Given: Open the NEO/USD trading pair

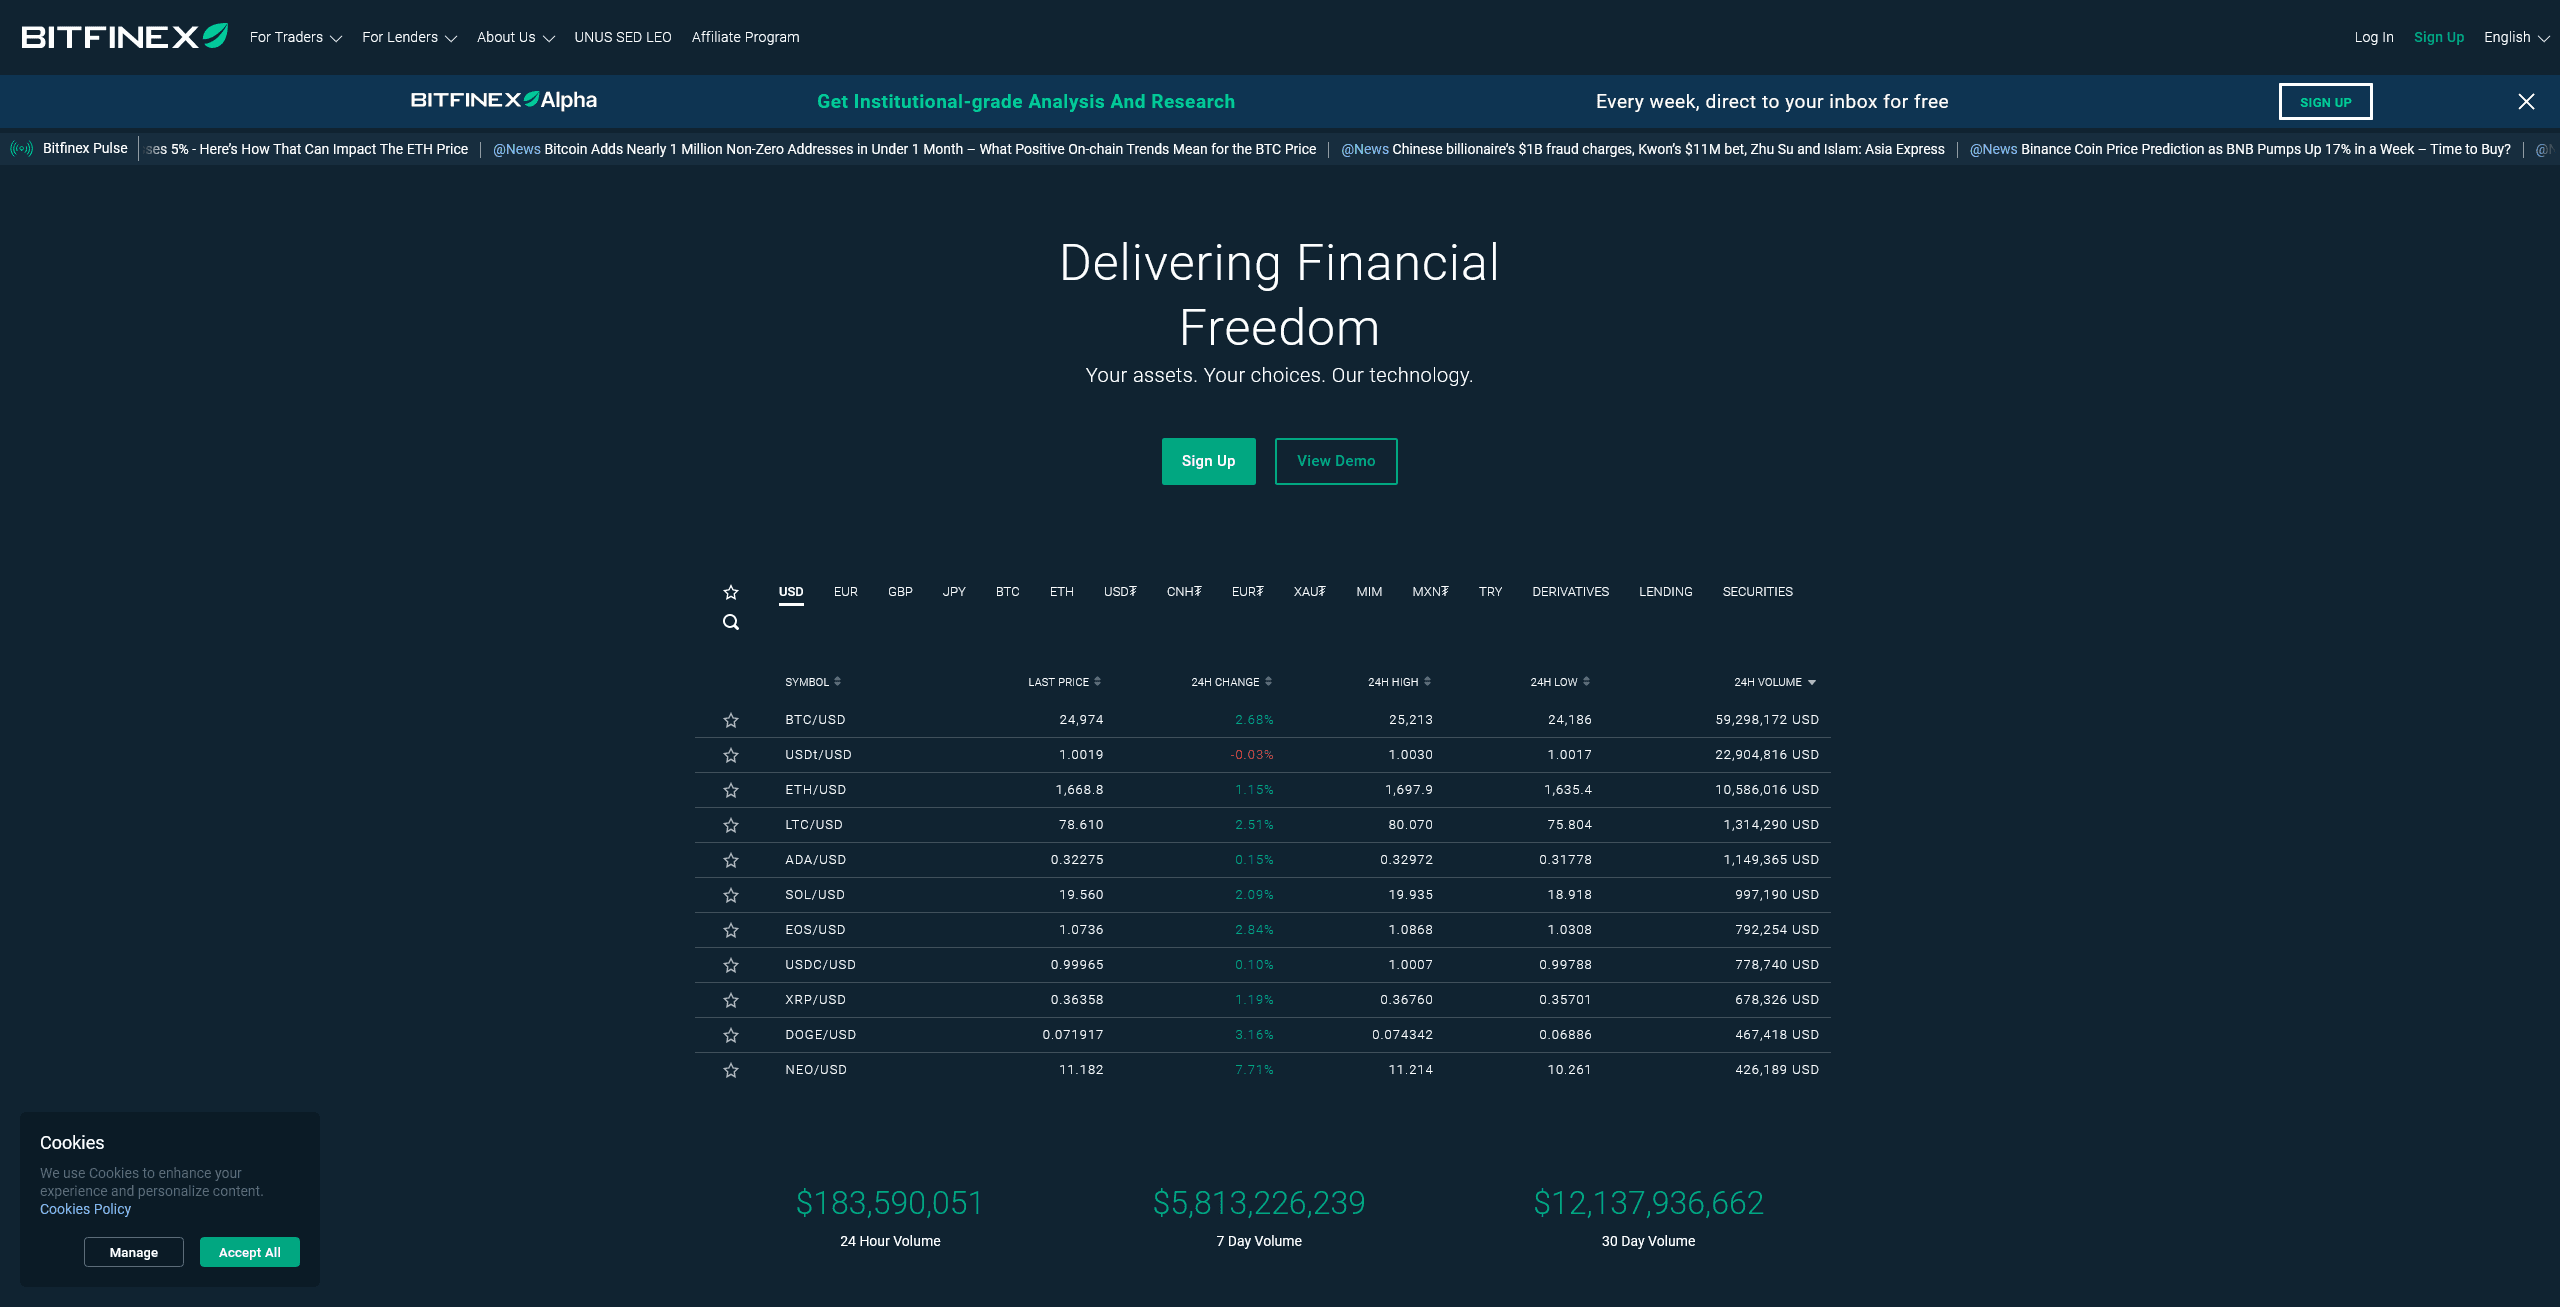Looking at the screenshot, I should pos(816,1070).
